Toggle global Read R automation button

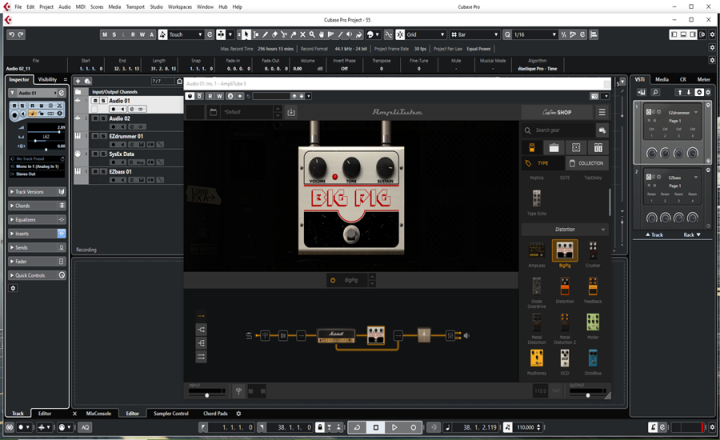pos(133,34)
